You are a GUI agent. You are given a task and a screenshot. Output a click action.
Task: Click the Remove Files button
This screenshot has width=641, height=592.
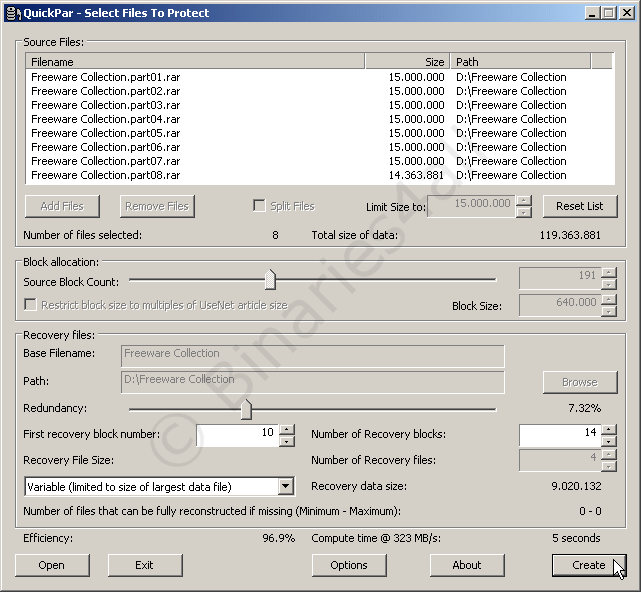[157, 206]
